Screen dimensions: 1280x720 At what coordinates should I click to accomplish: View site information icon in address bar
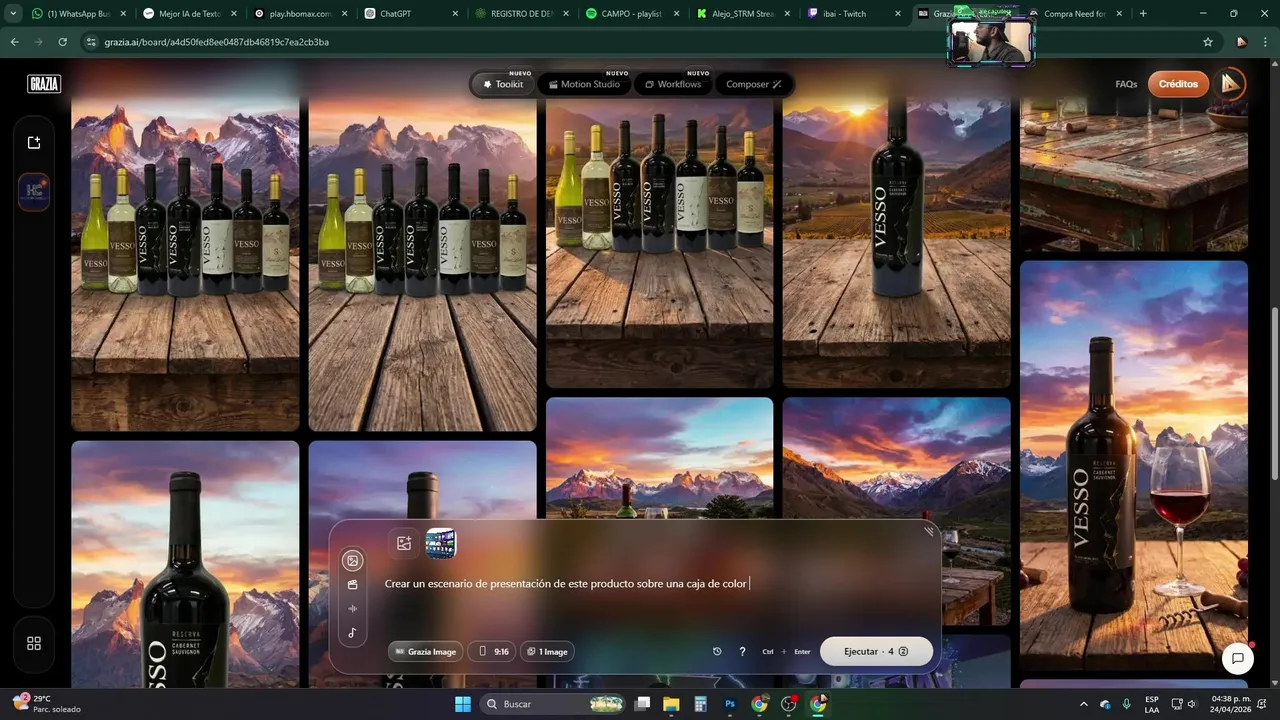(91, 42)
